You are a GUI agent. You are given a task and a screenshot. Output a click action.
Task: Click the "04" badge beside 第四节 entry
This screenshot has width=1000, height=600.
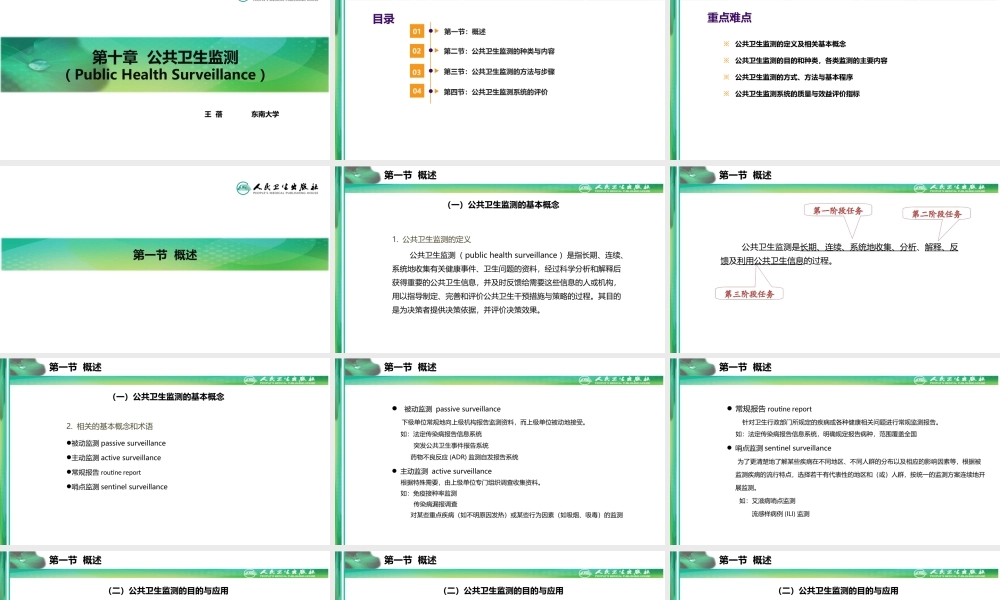pos(417,92)
